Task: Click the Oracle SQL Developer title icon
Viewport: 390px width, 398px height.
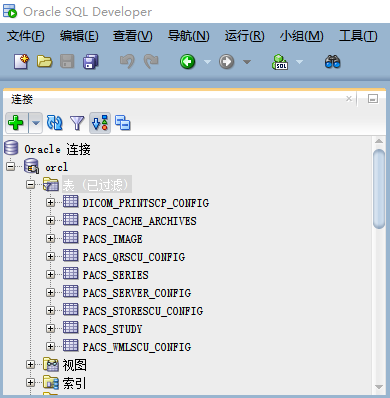Action: point(10,11)
